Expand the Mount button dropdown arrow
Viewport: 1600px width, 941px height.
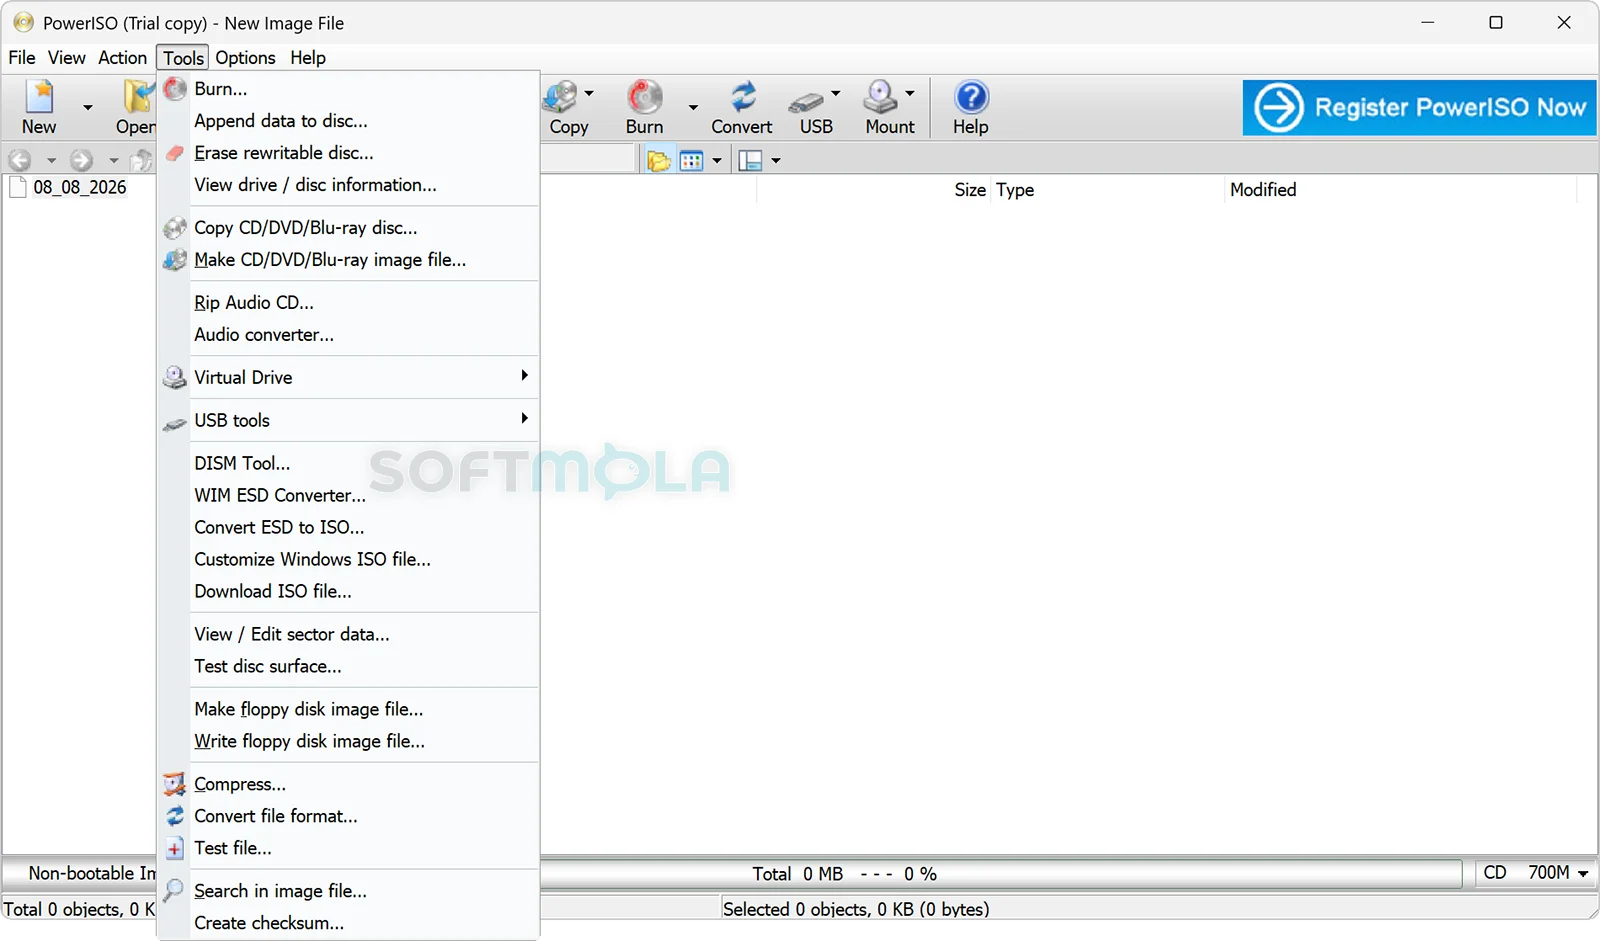pyautogui.click(x=910, y=93)
